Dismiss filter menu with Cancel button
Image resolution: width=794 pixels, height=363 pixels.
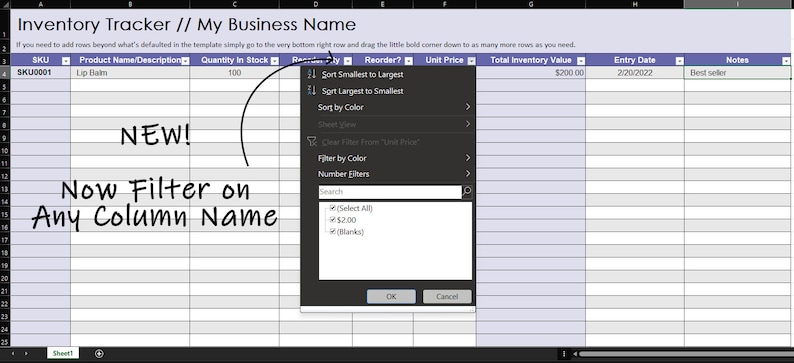447,297
